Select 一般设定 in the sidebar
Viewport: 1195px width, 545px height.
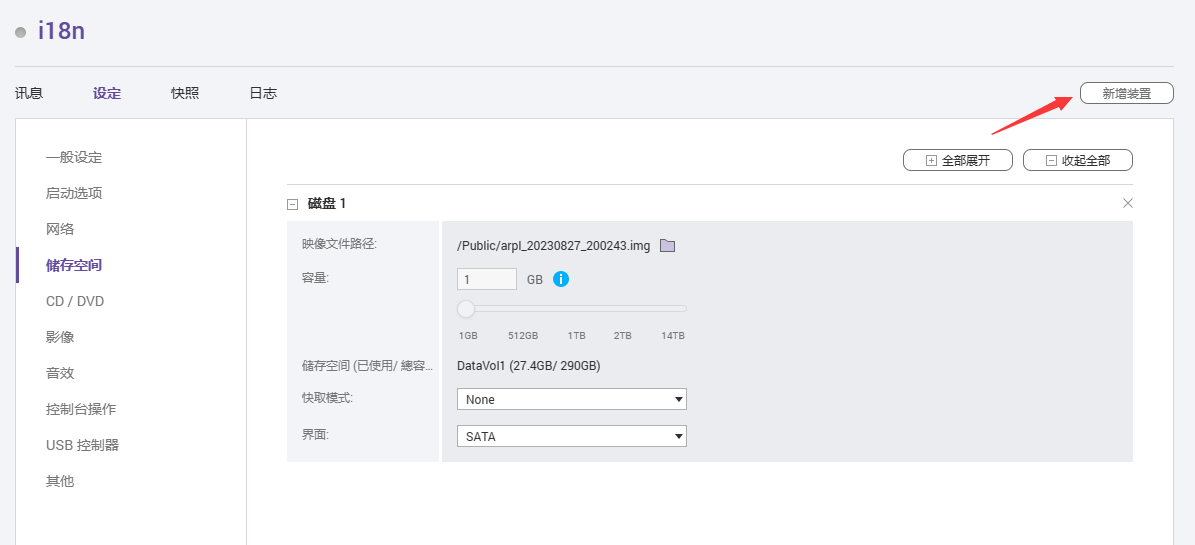click(74, 158)
